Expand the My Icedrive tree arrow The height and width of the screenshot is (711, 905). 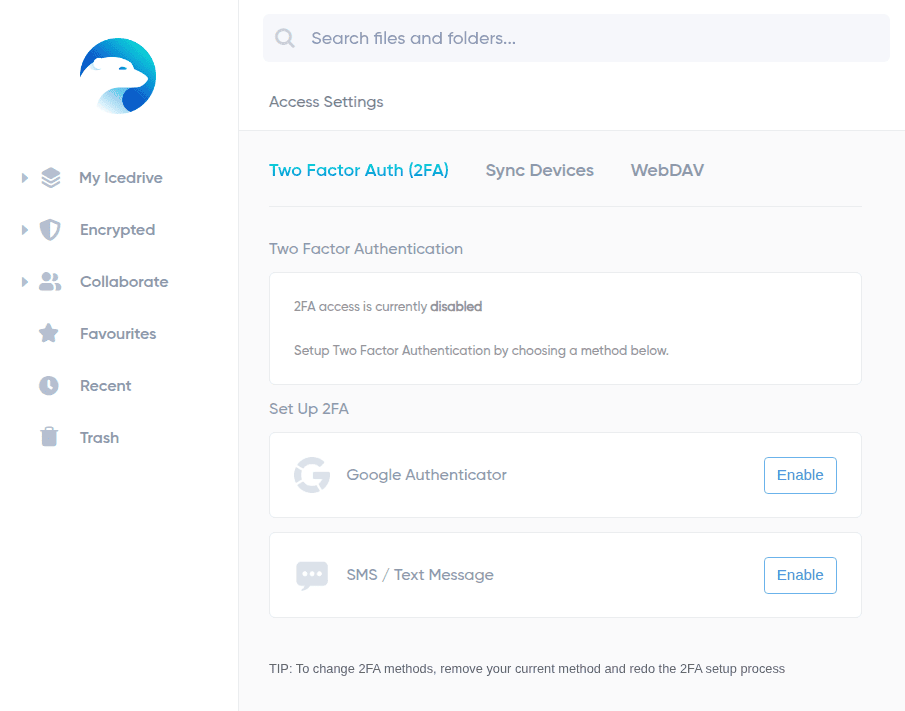coord(25,178)
